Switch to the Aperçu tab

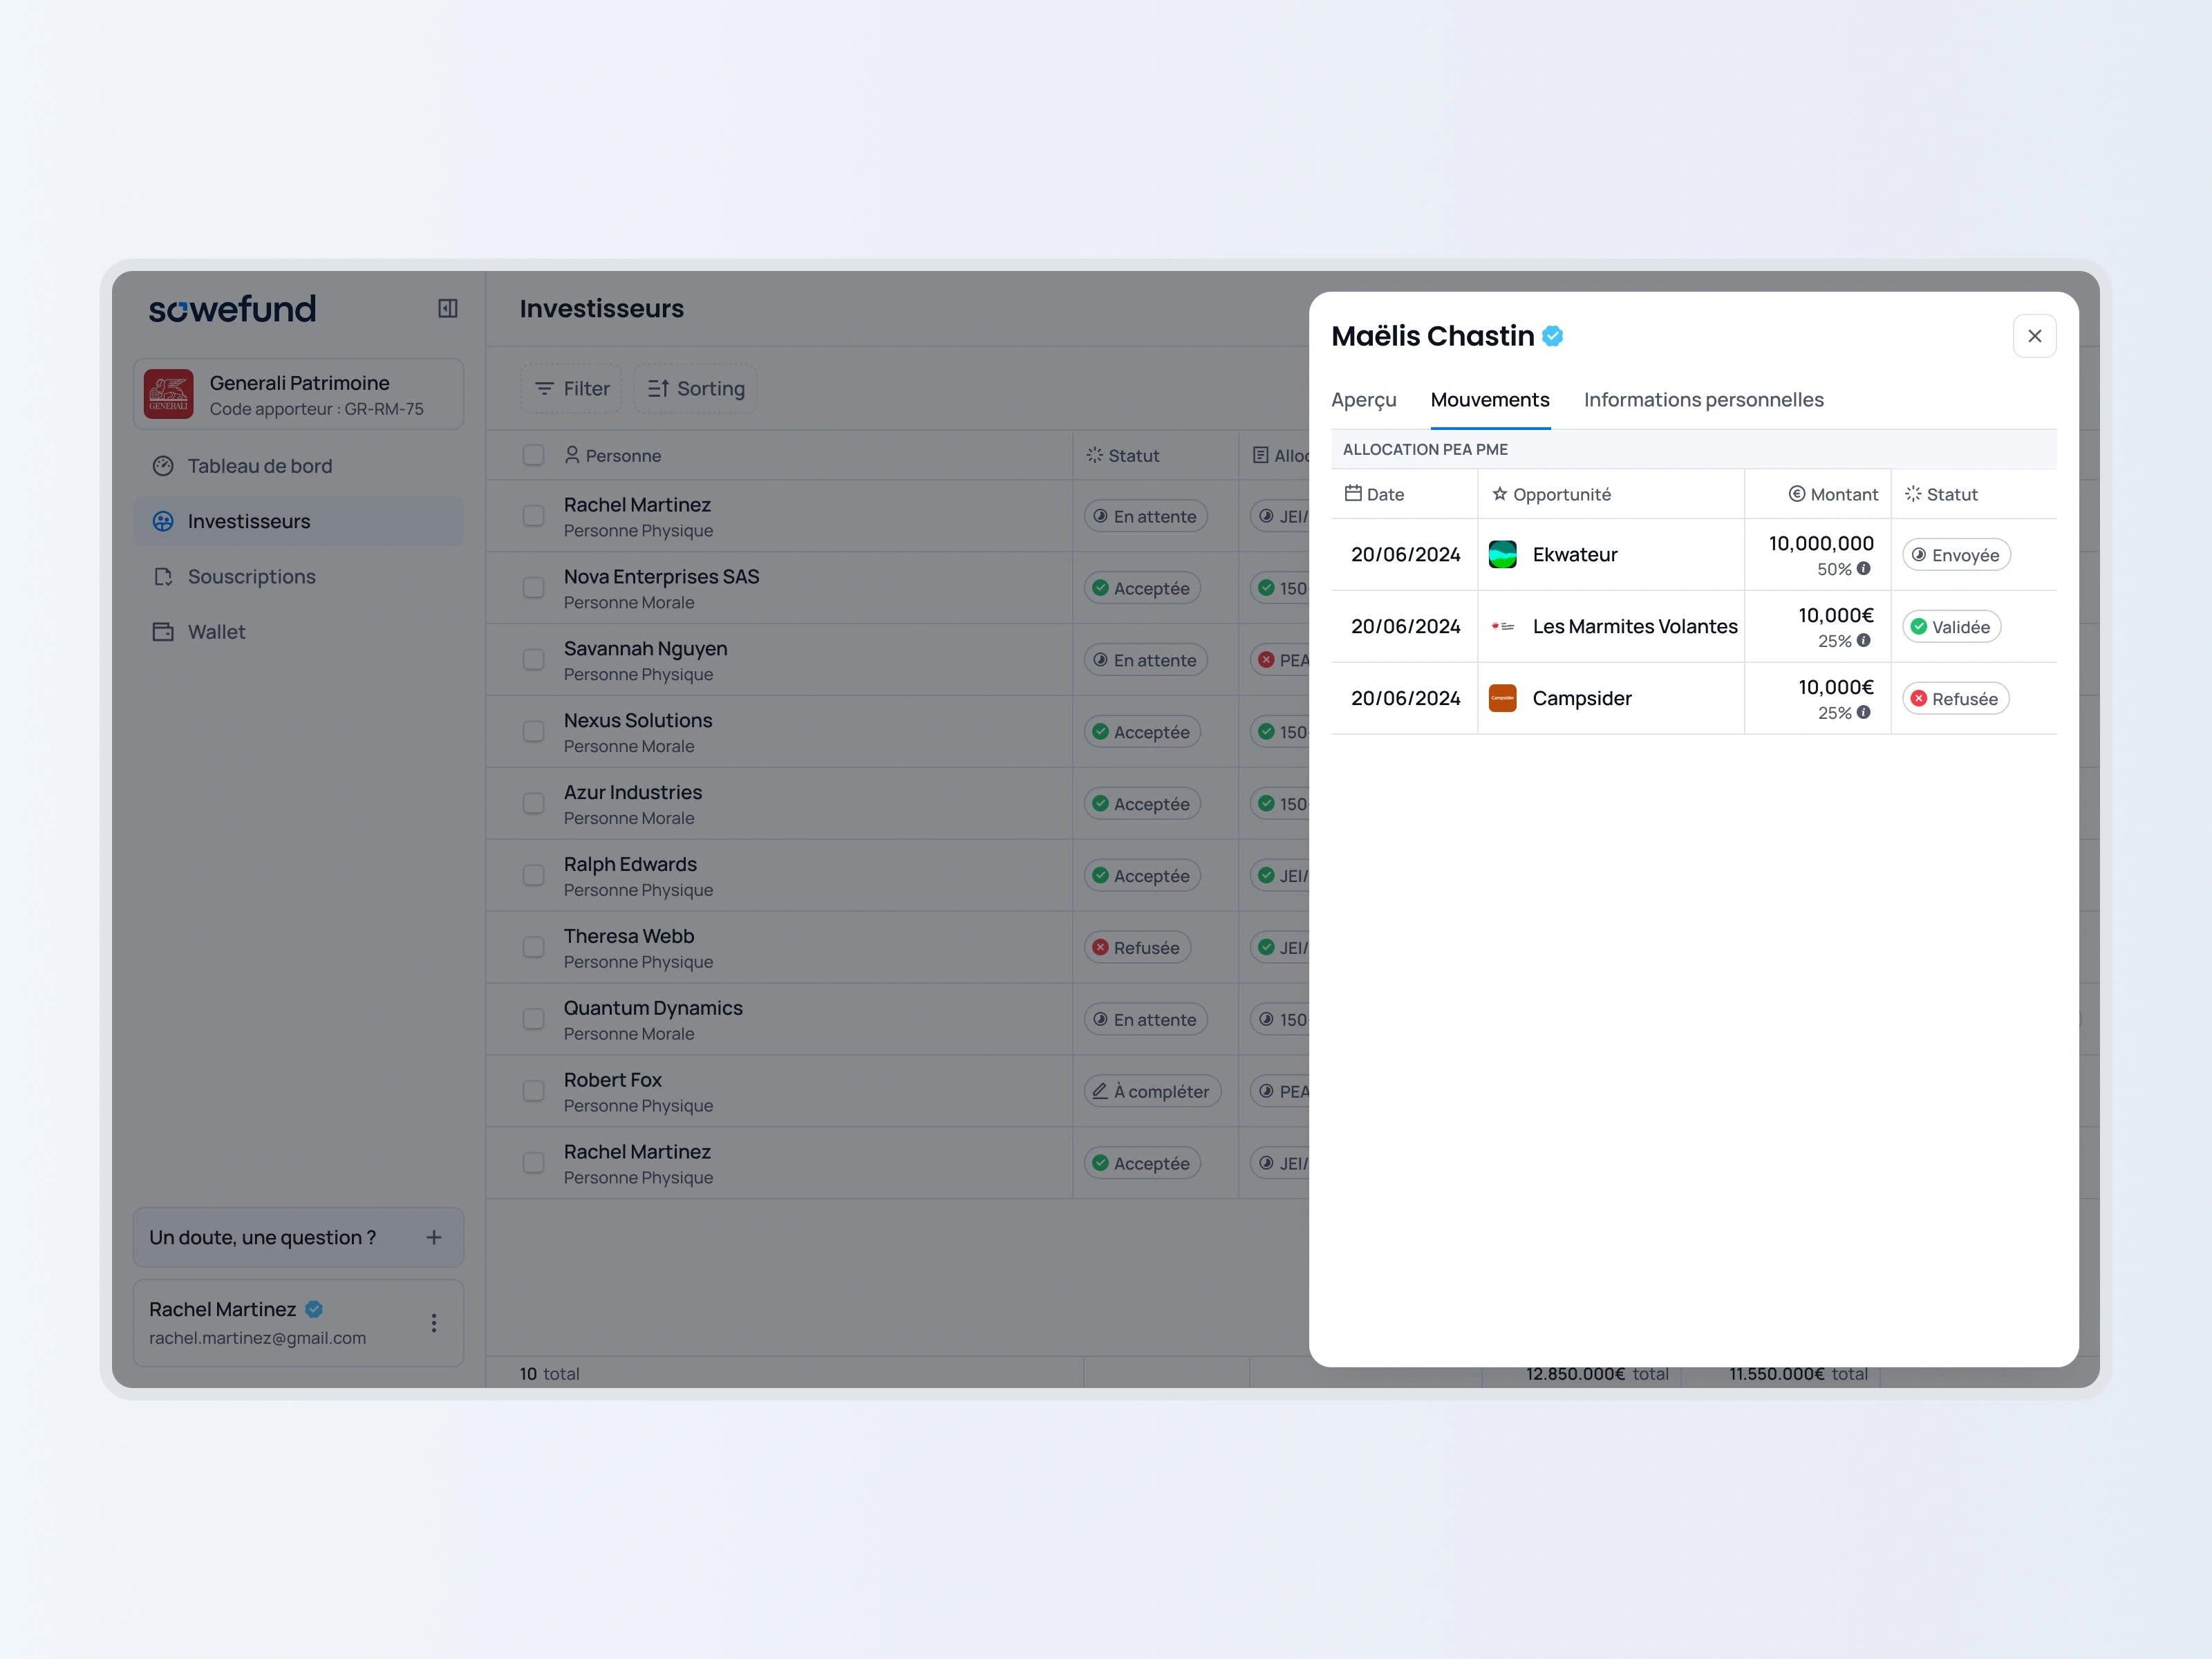pyautogui.click(x=1363, y=400)
